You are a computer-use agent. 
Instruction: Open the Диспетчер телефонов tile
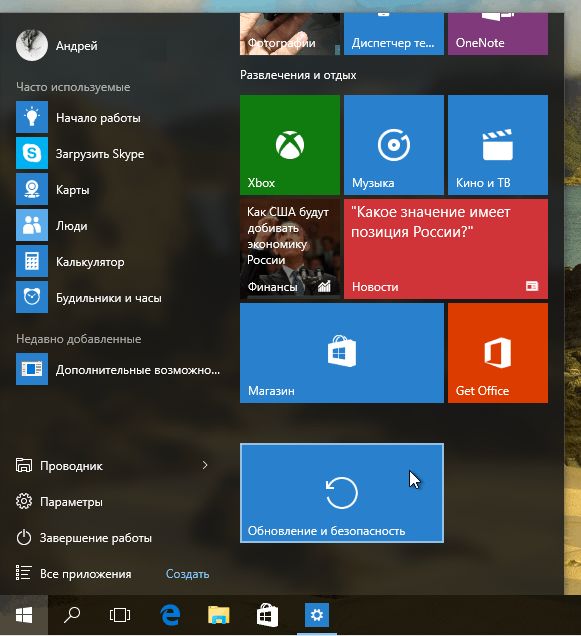click(394, 34)
